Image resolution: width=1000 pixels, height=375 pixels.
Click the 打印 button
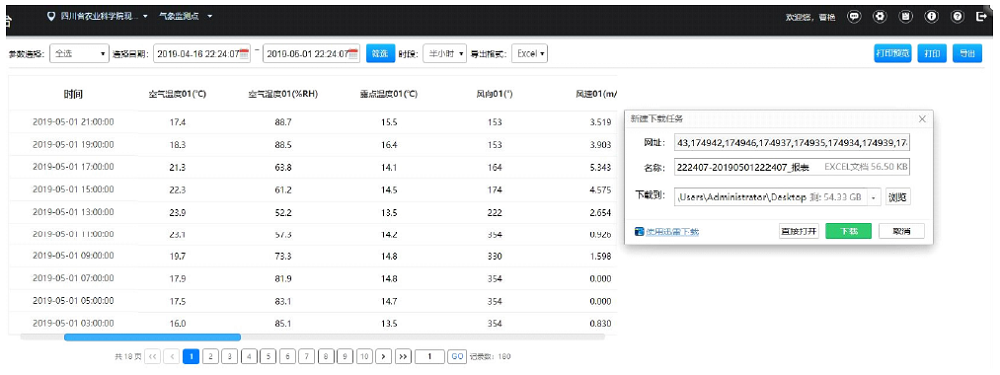coord(932,54)
